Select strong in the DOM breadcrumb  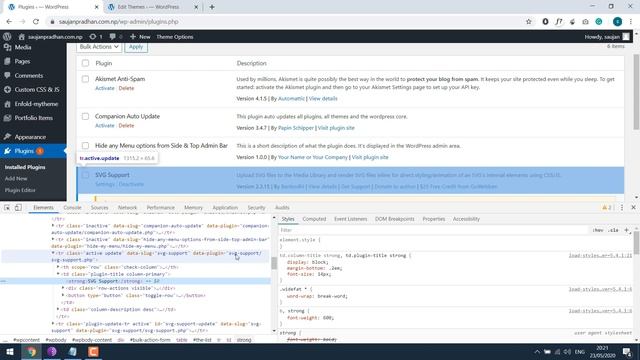pyautogui.click(x=244, y=340)
